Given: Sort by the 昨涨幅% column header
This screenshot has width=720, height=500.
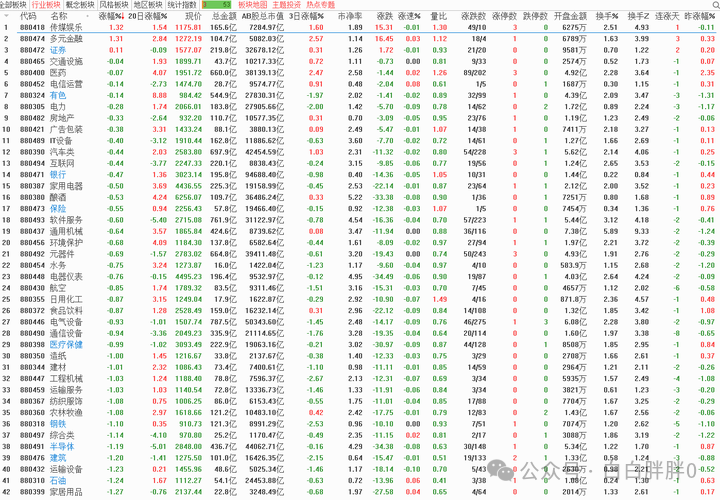Looking at the screenshot, I should (x=699, y=16).
